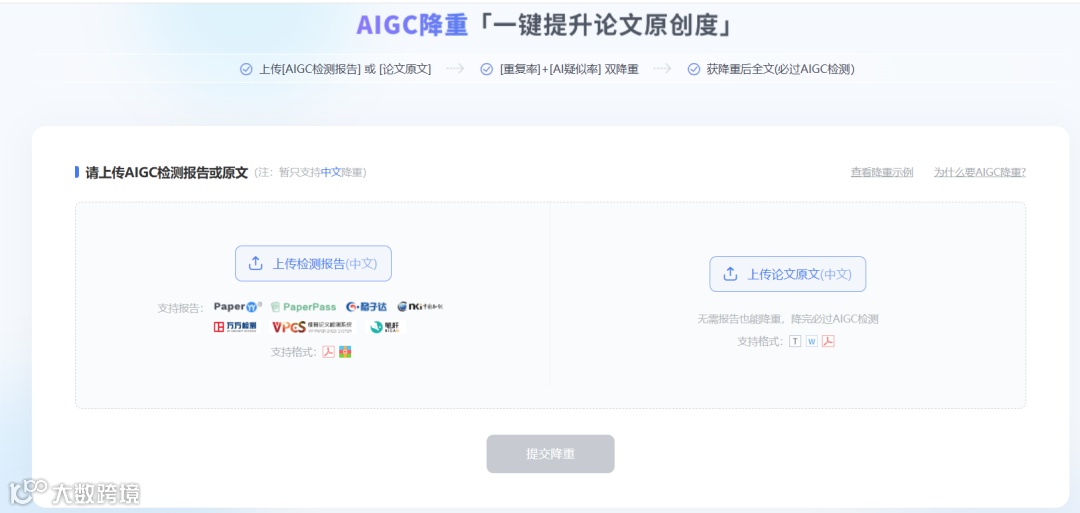Click the PaperYY report logo
The image size is (1080, 513).
click(x=238, y=307)
